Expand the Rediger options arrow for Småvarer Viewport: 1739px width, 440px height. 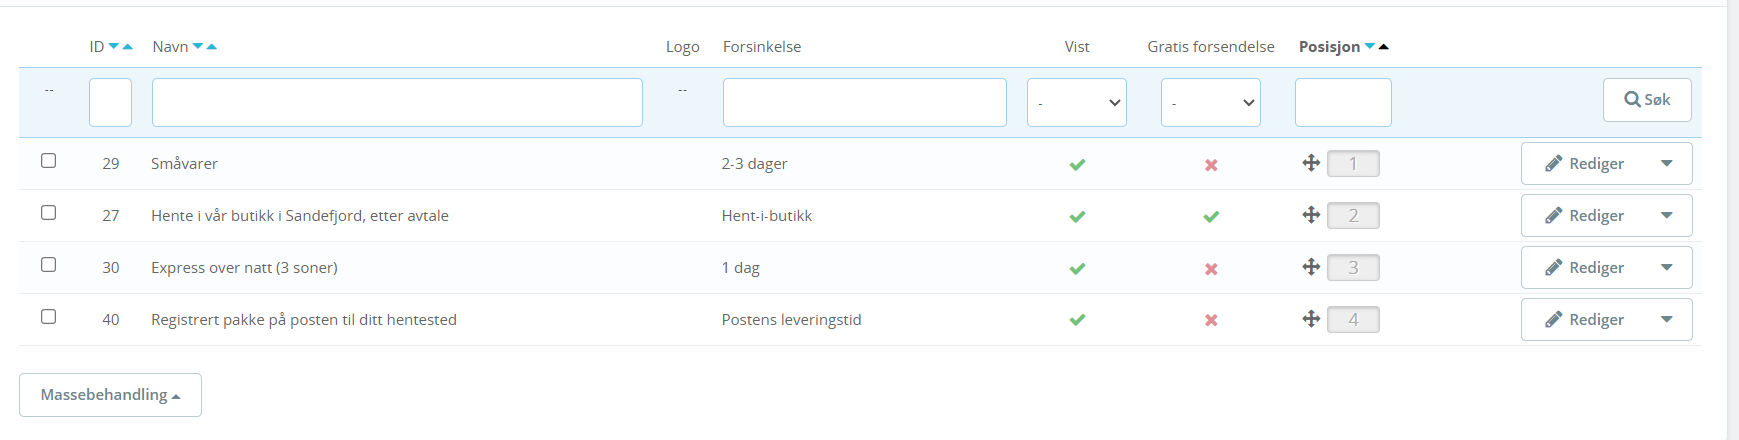[x=1666, y=164]
